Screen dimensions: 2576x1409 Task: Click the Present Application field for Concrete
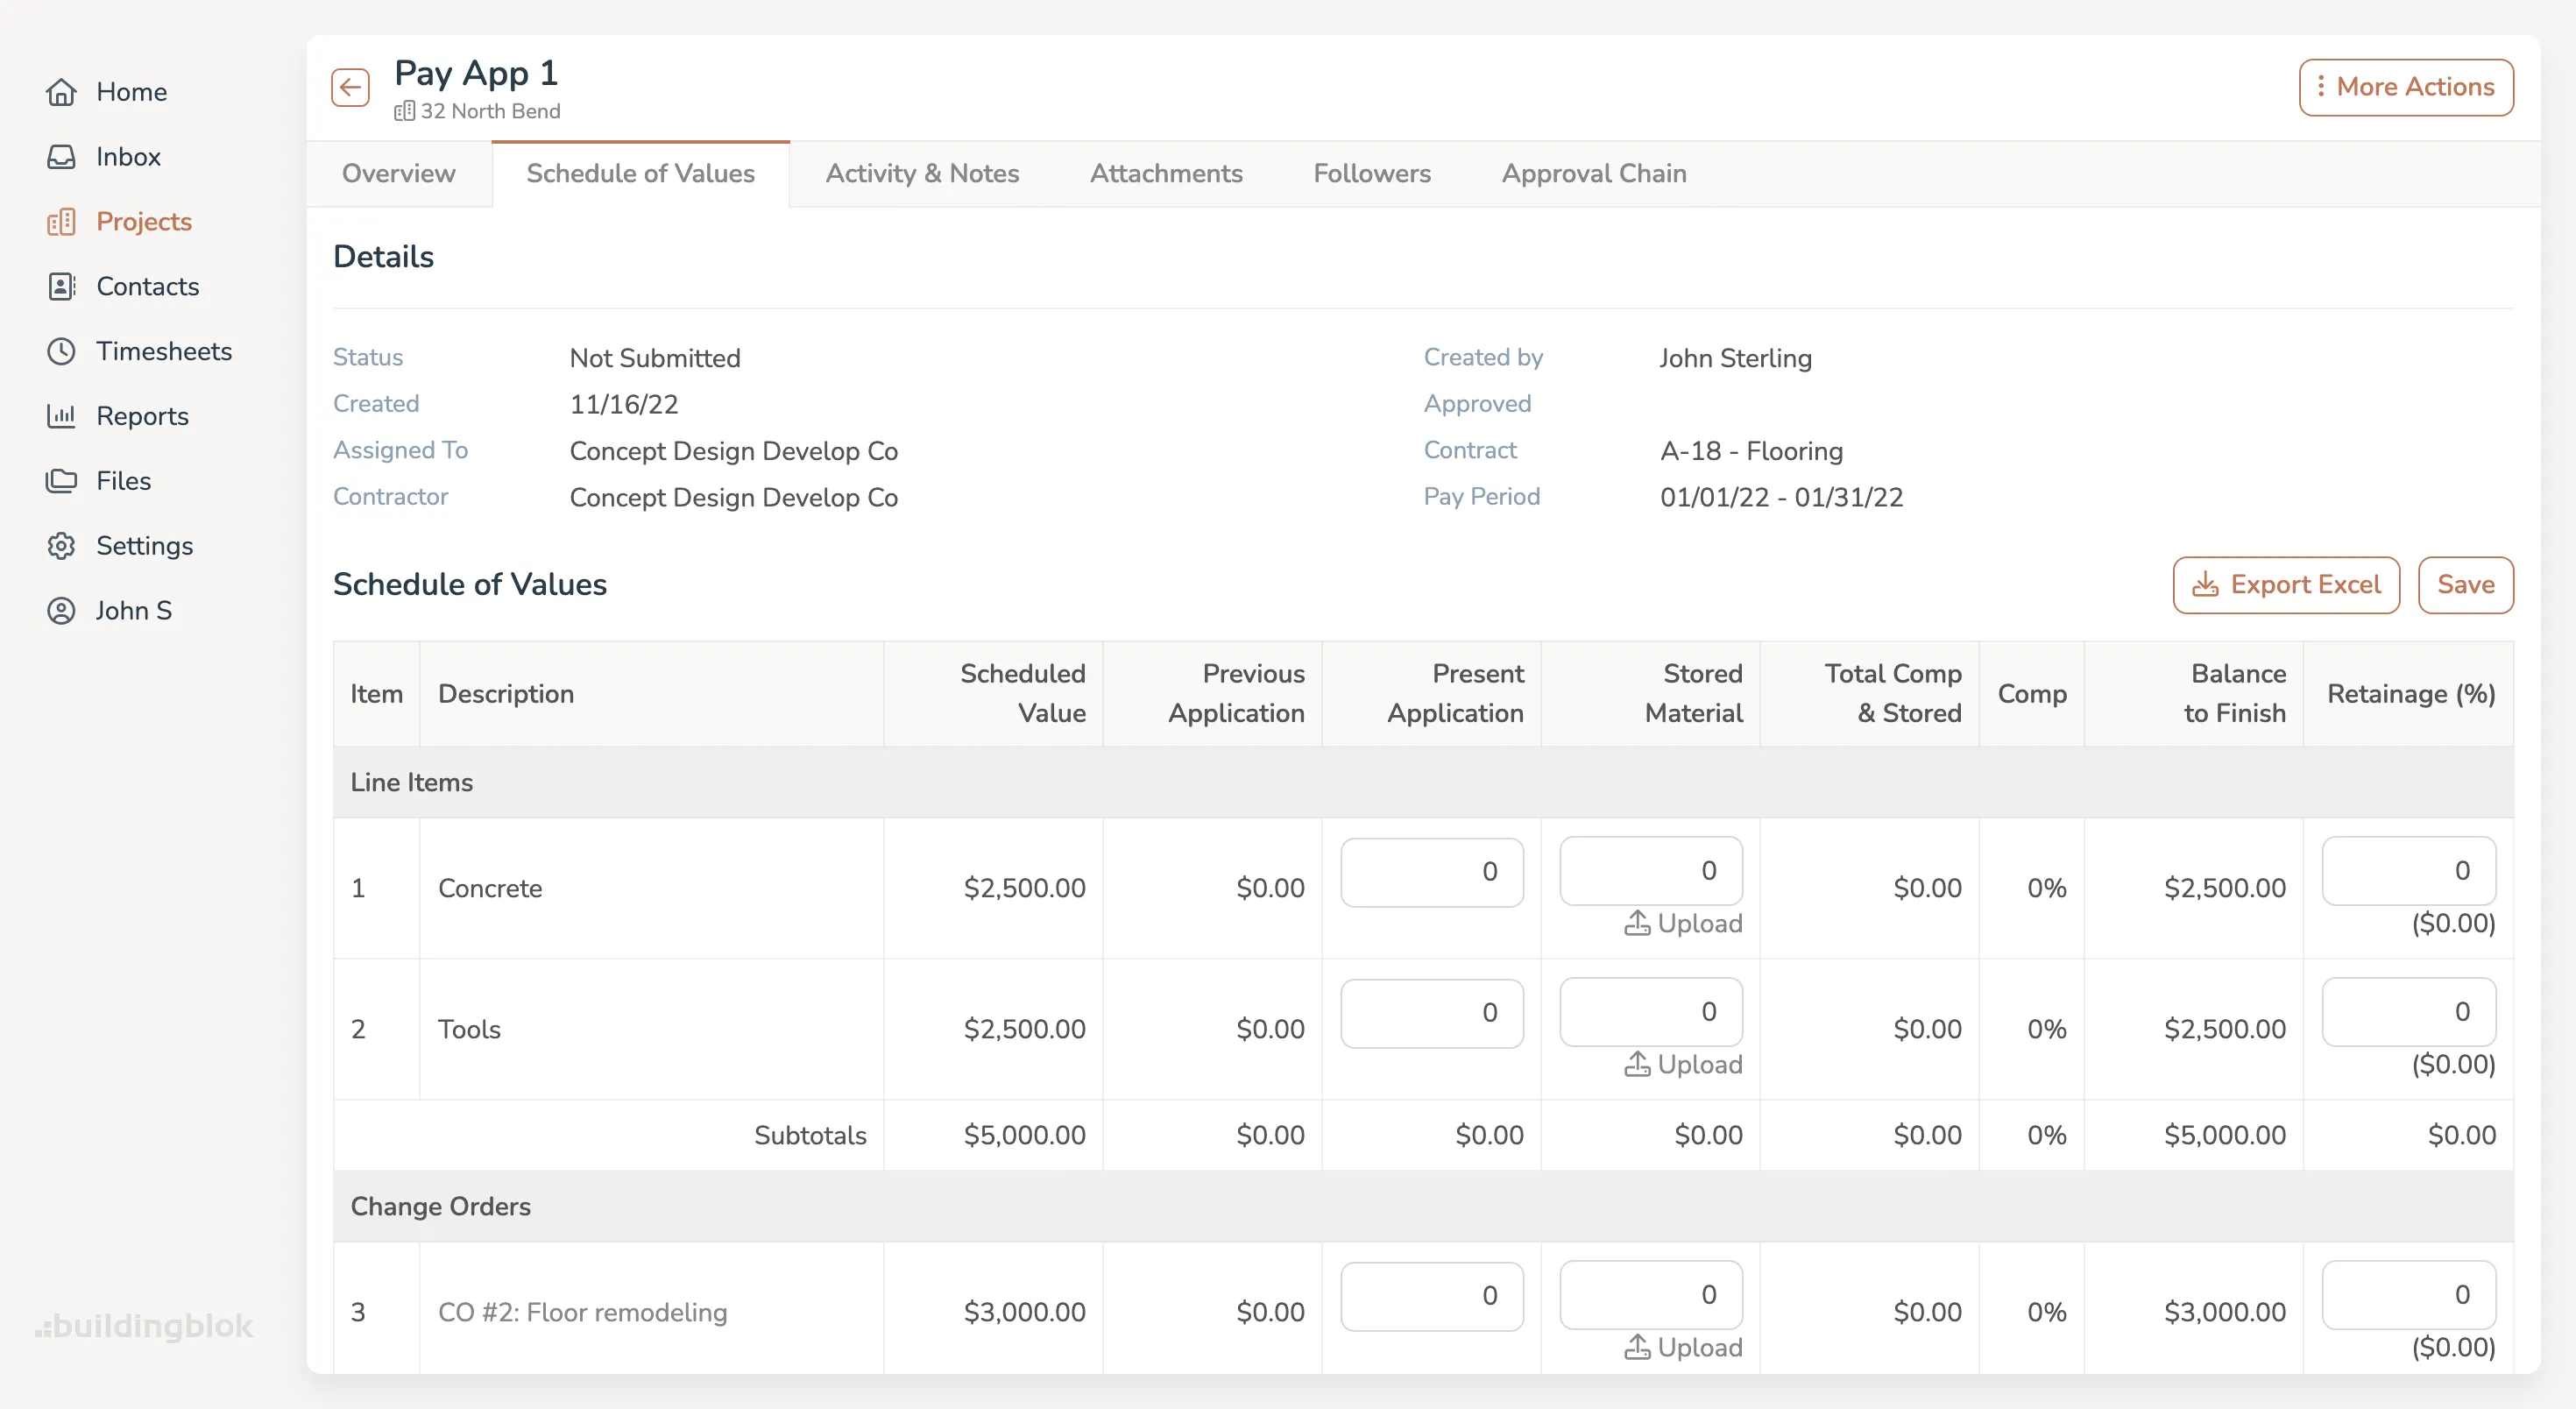point(1431,872)
